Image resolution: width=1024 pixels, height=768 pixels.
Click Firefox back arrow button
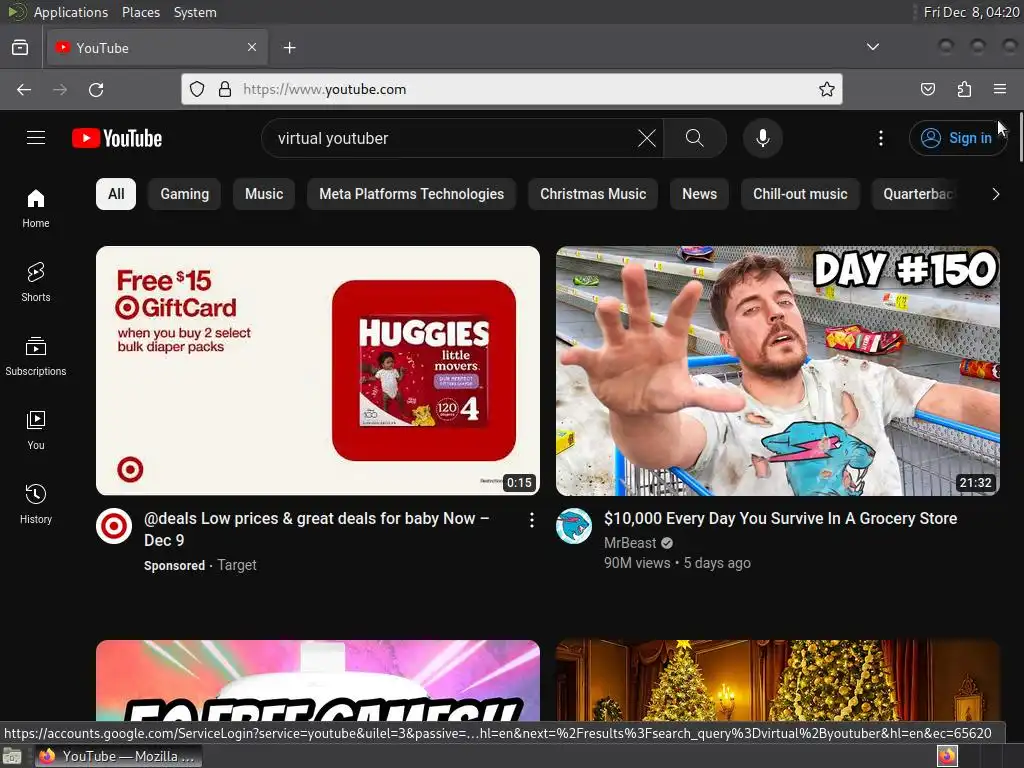coord(24,89)
